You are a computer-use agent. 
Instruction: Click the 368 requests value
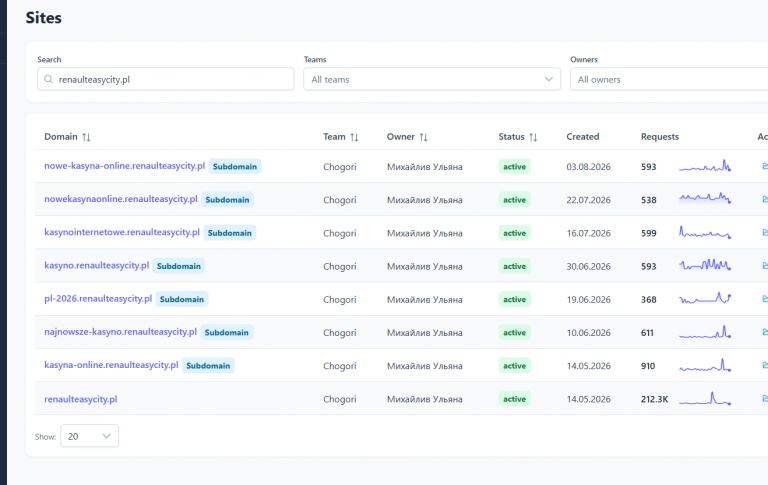tap(648, 299)
